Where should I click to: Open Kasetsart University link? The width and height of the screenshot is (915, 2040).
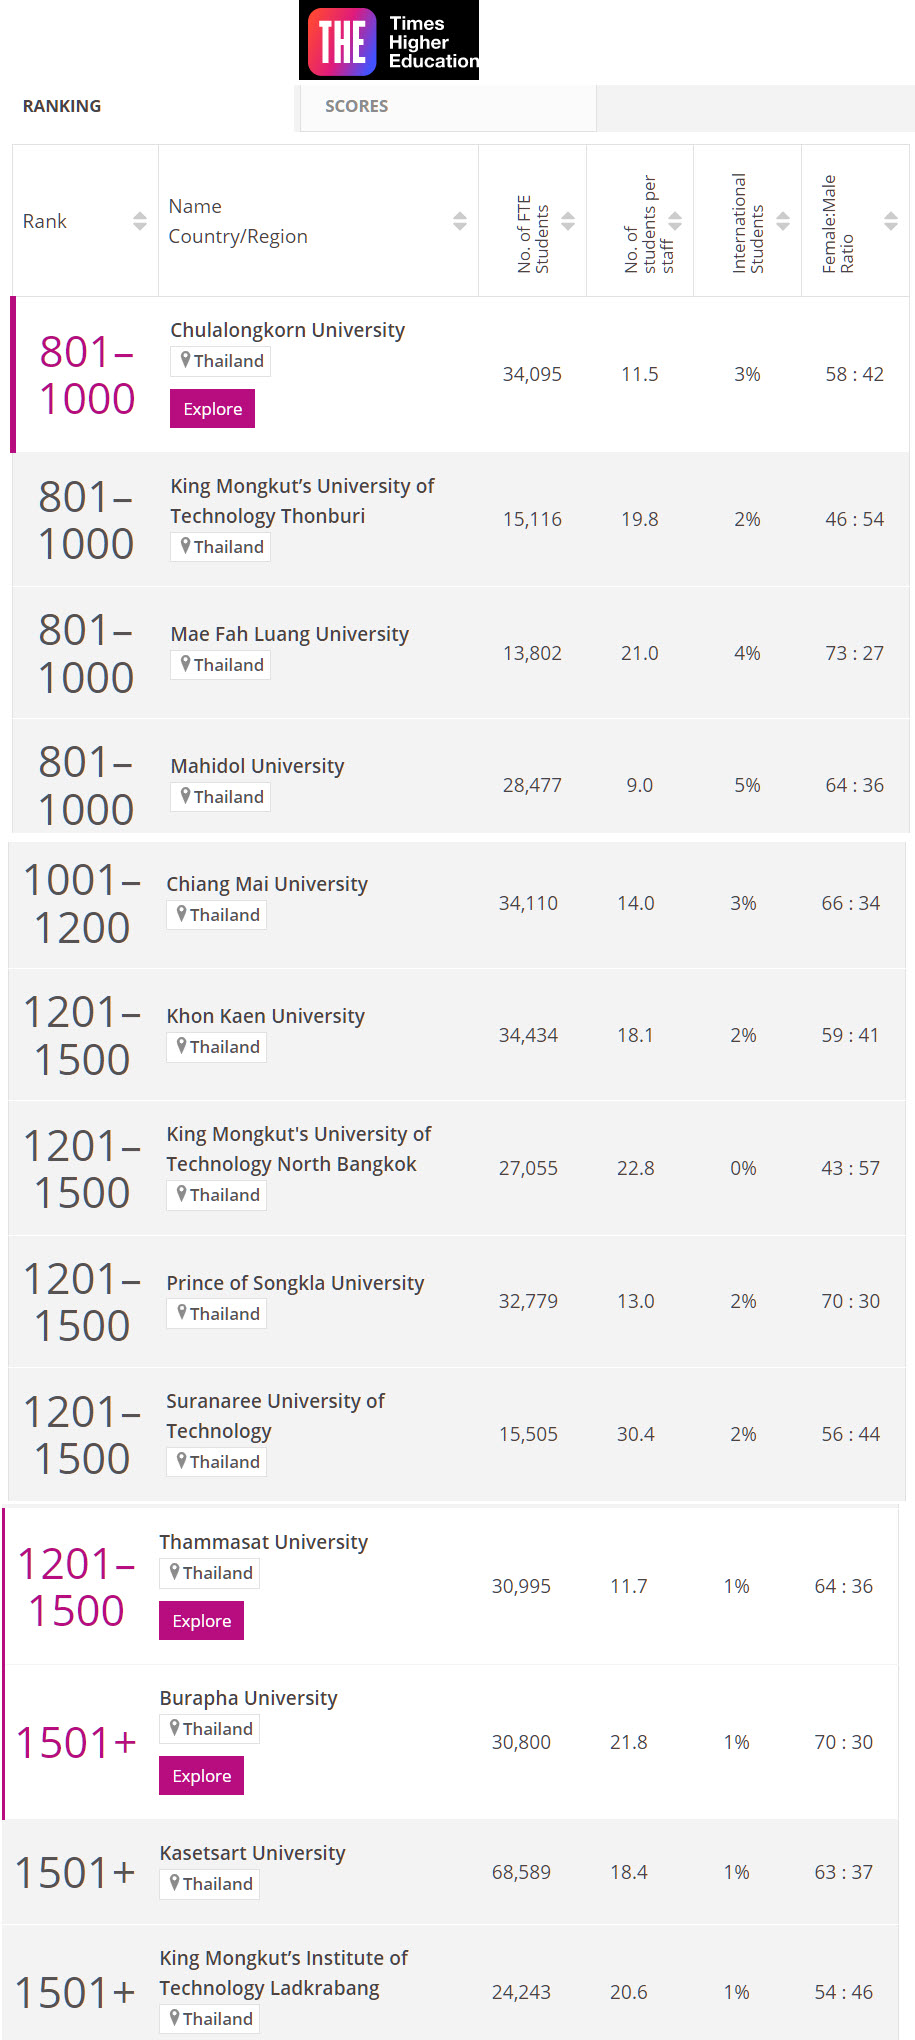(x=252, y=1853)
